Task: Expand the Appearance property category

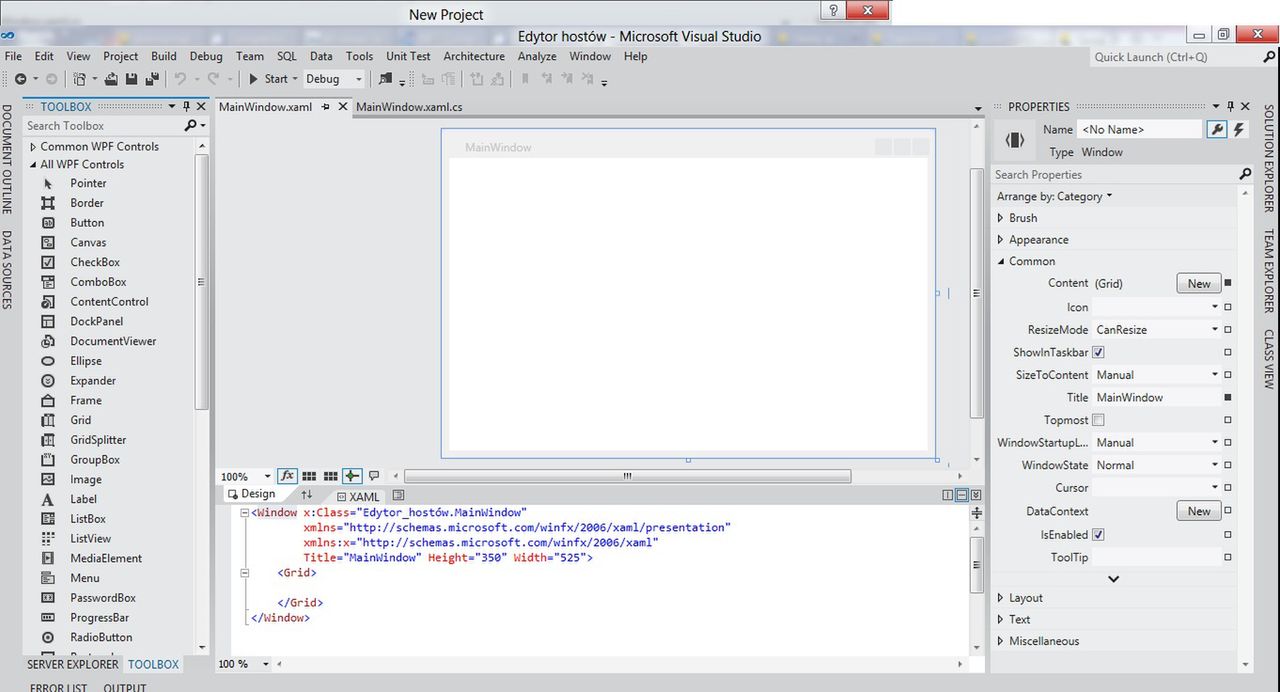Action: tap(1001, 240)
